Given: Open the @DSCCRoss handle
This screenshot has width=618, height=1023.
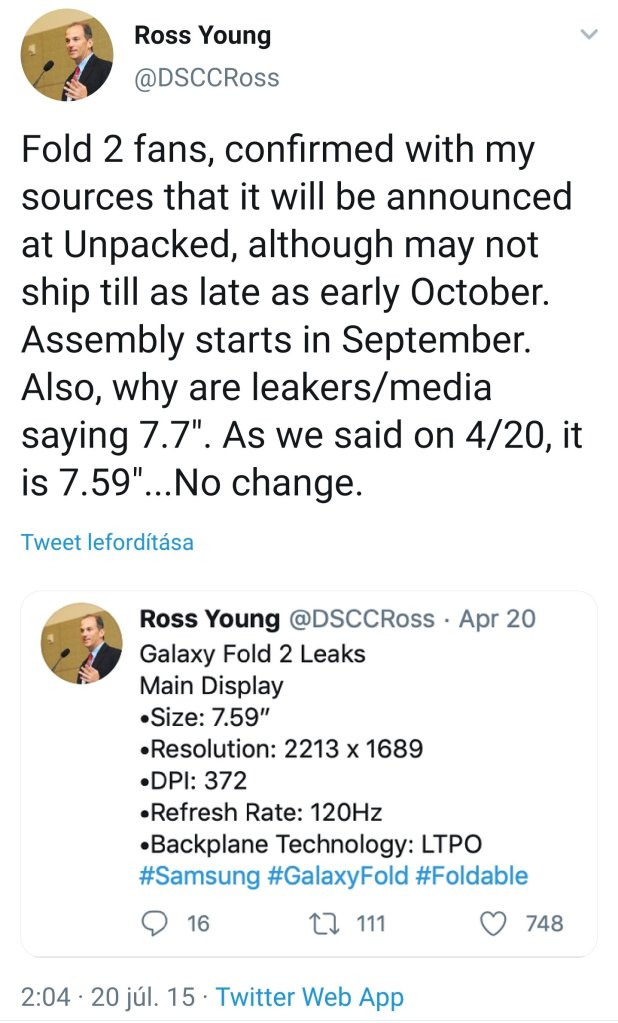Looking at the screenshot, I should (206, 77).
